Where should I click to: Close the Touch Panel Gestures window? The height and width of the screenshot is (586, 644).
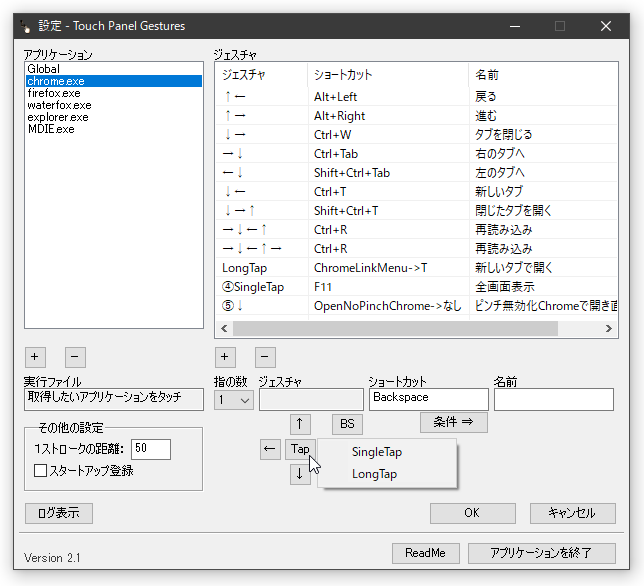click(606, 26)
